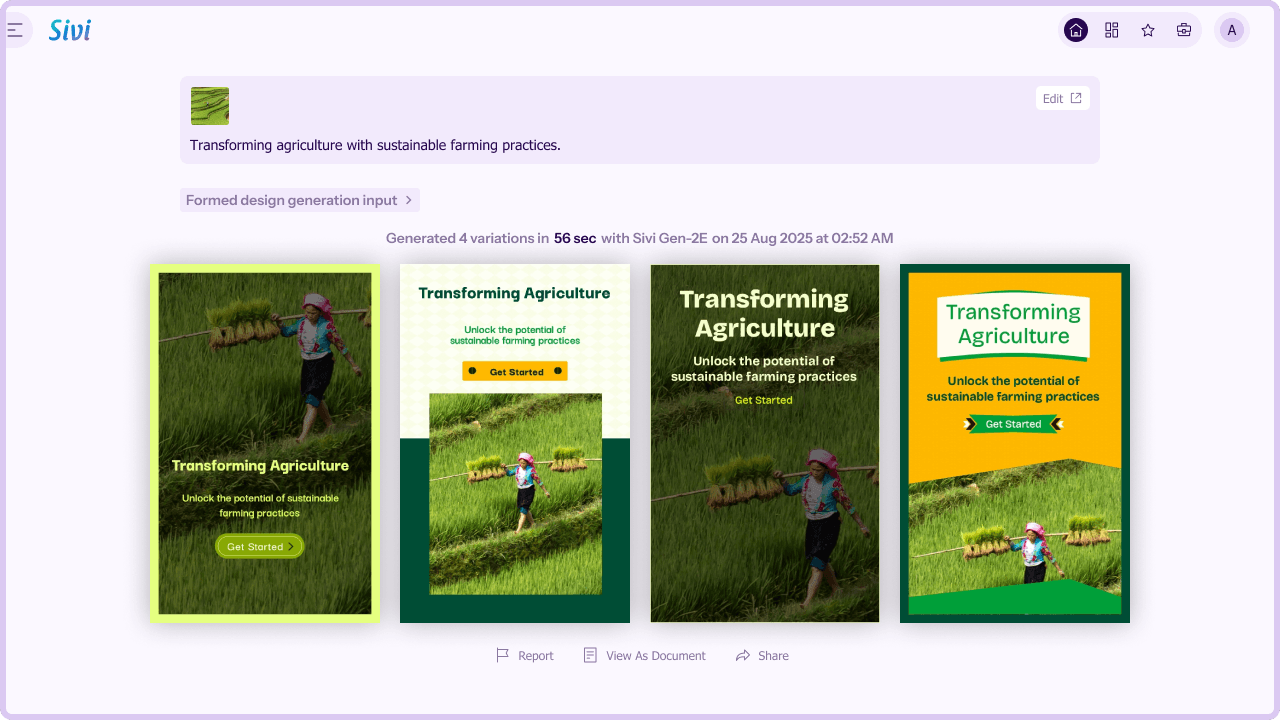This screenshot has width=1280, height=720.
Task: Open the grid templates icon
Action: (1112, 30)
